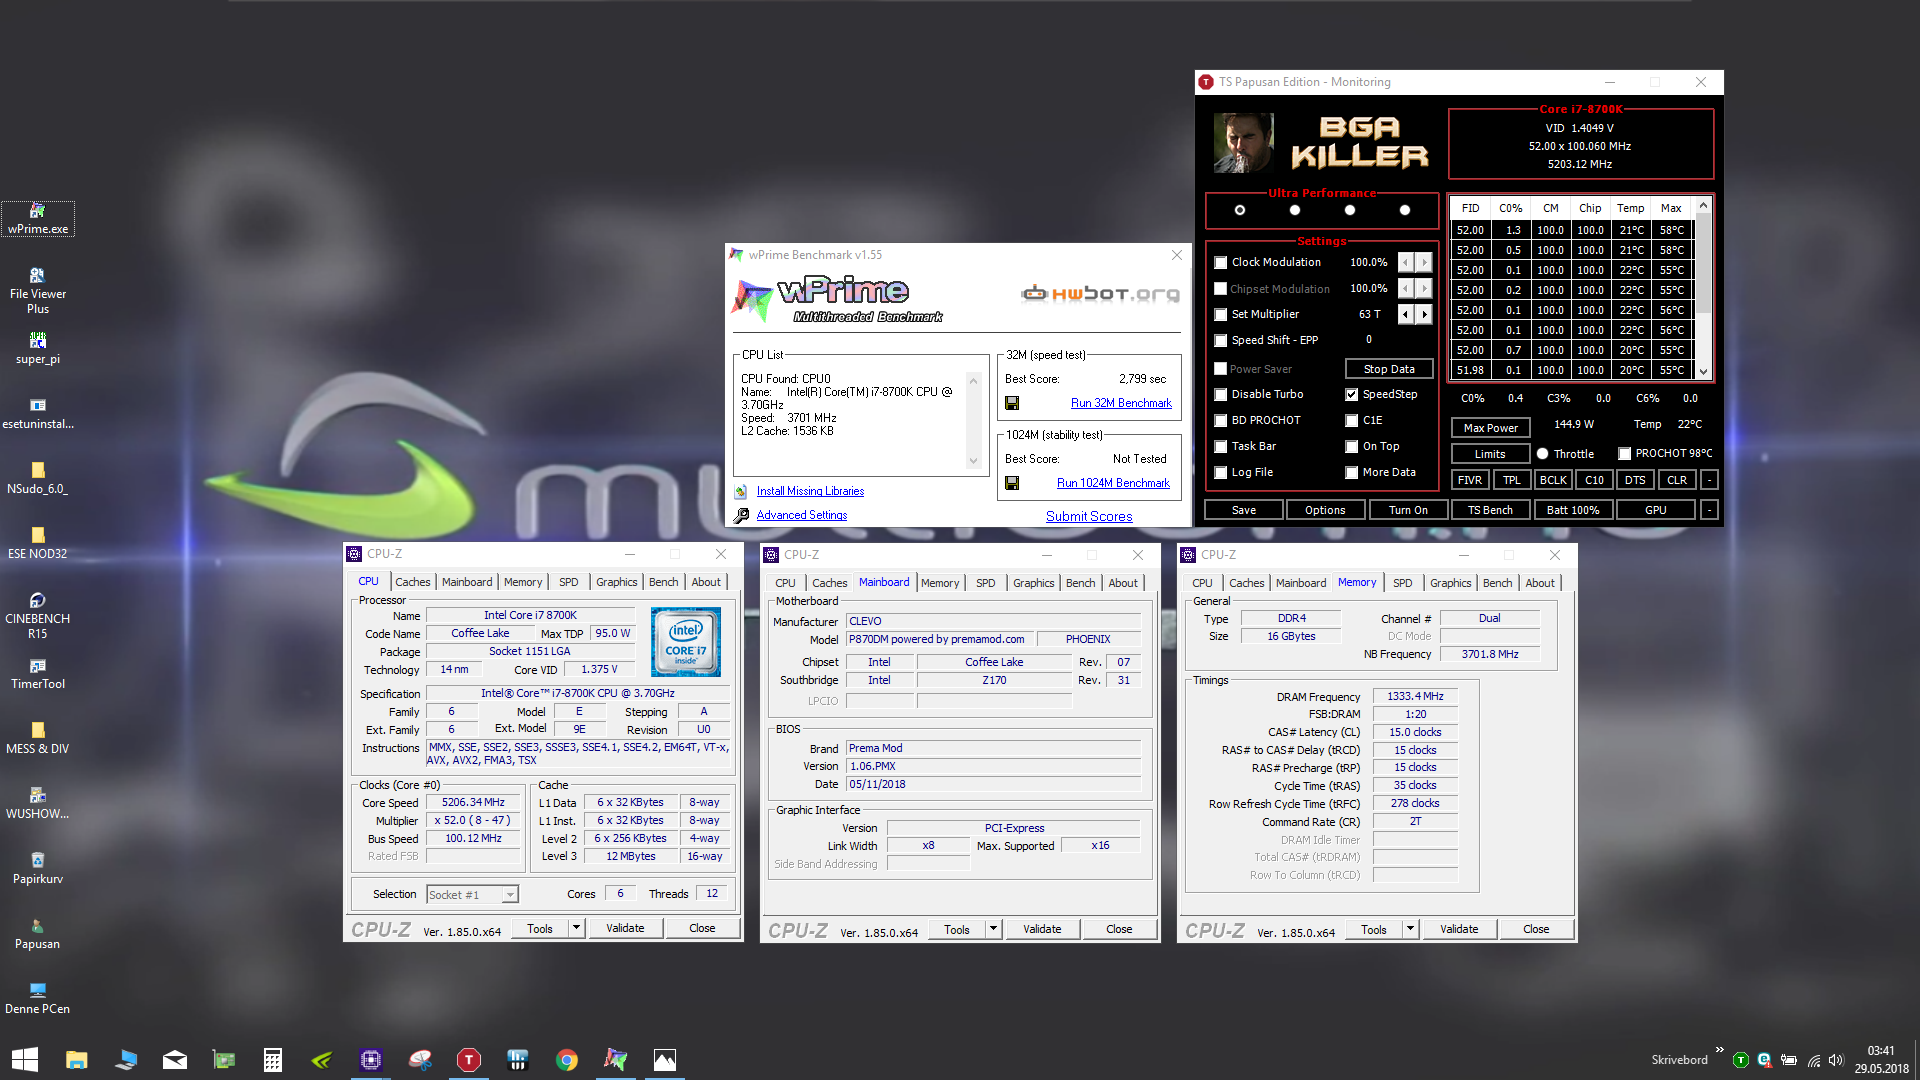Toggle Speed Shift - EPP checkbox

click(x=1221, y=341)
